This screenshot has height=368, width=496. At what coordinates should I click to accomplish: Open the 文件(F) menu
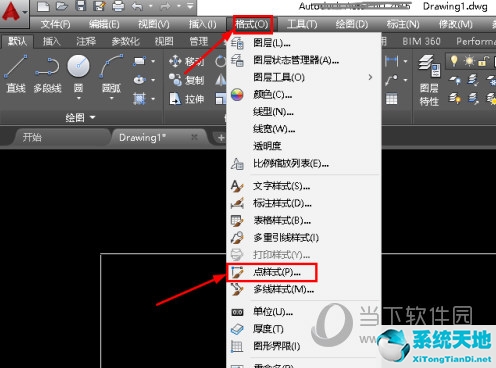56,24
